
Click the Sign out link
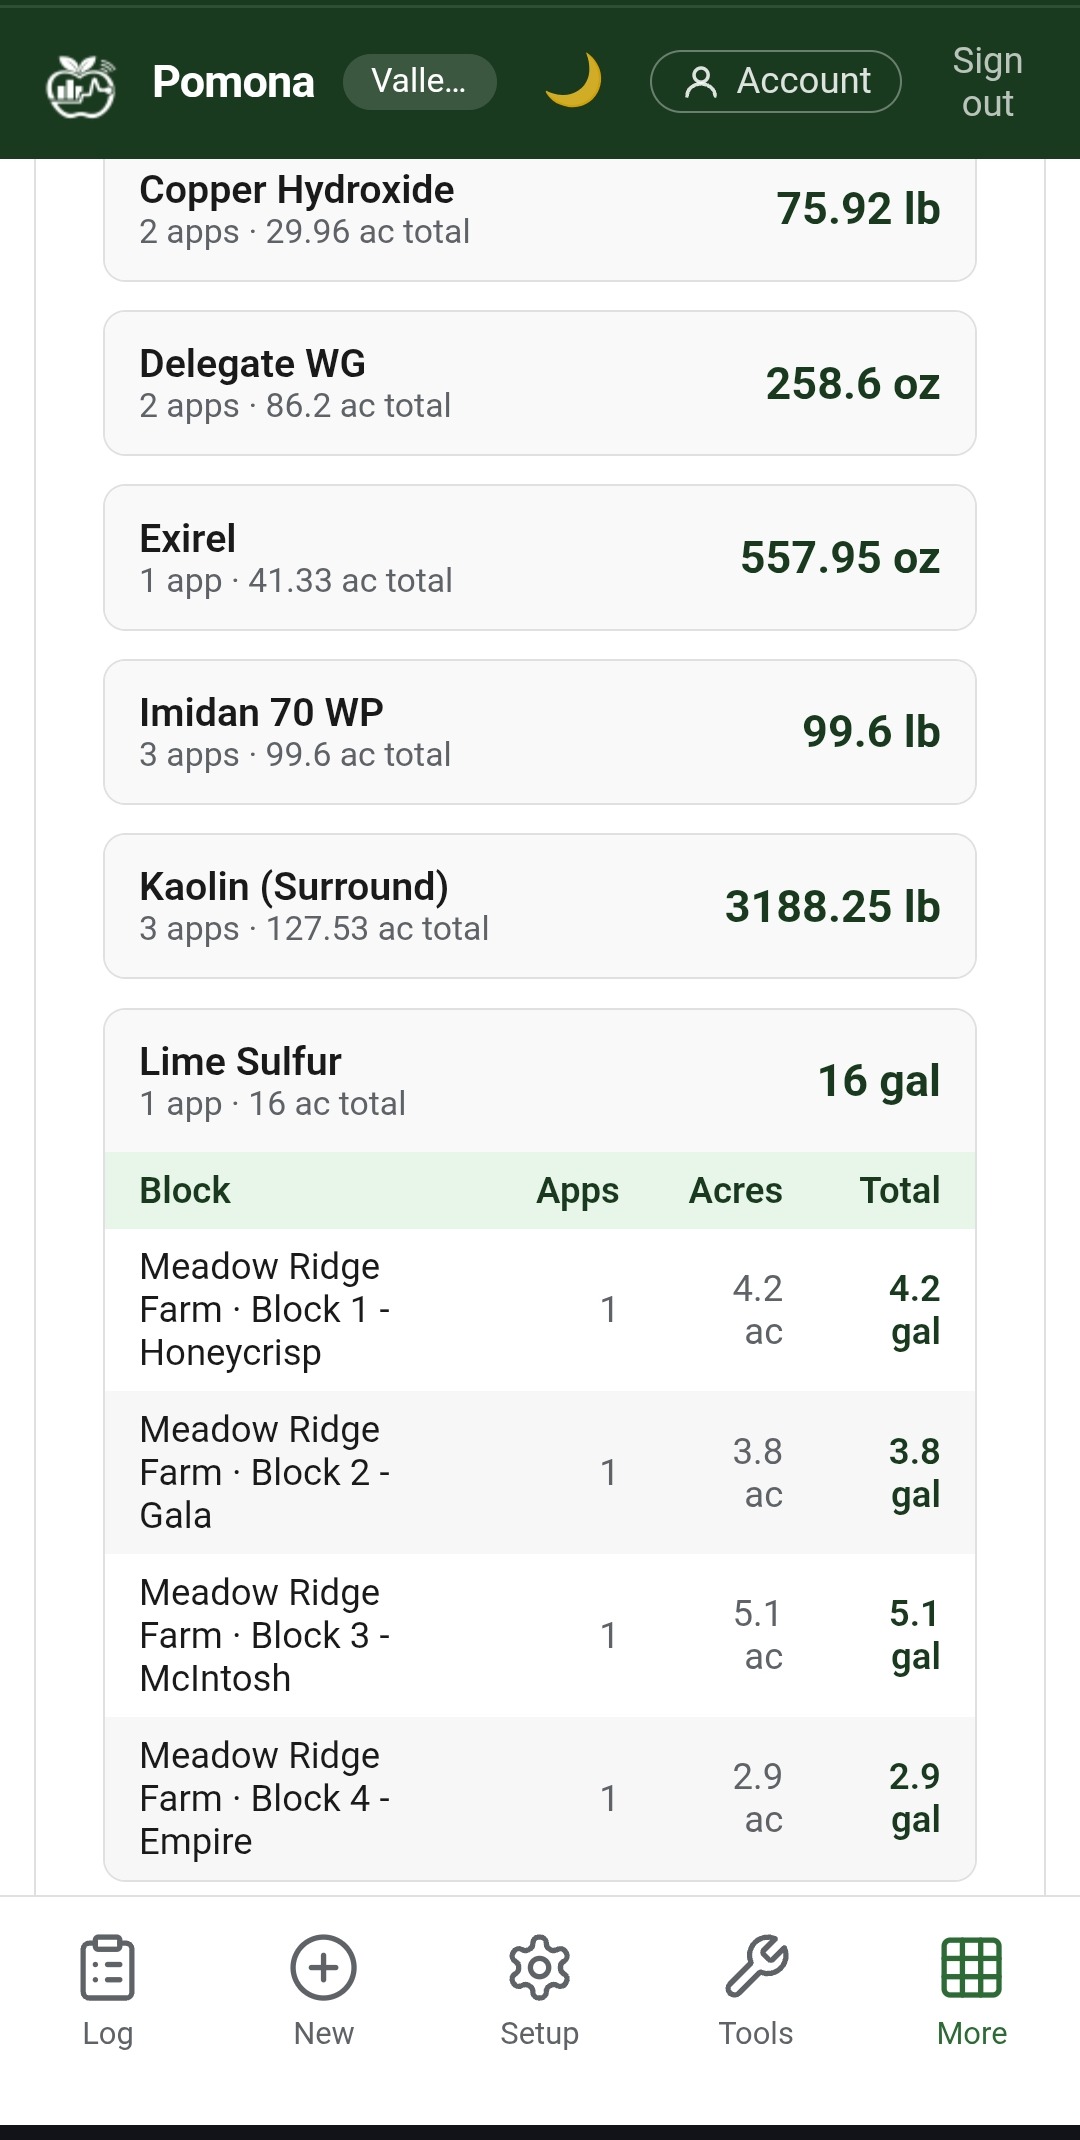tap(987, 82)
